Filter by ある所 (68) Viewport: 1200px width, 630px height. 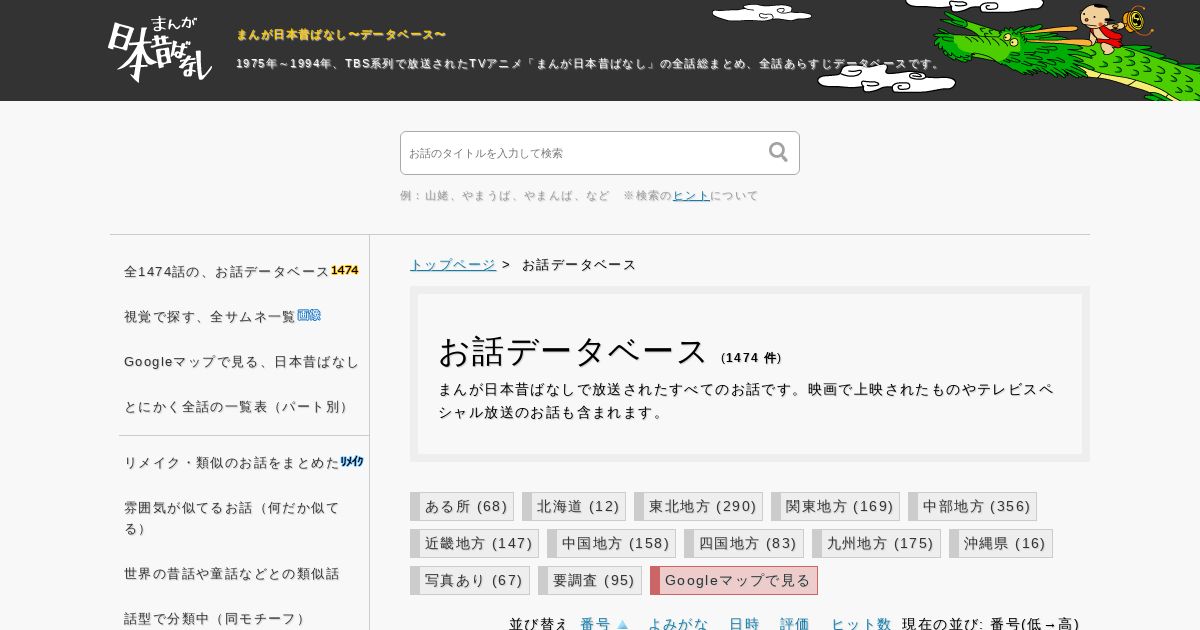tap(462, 506)
